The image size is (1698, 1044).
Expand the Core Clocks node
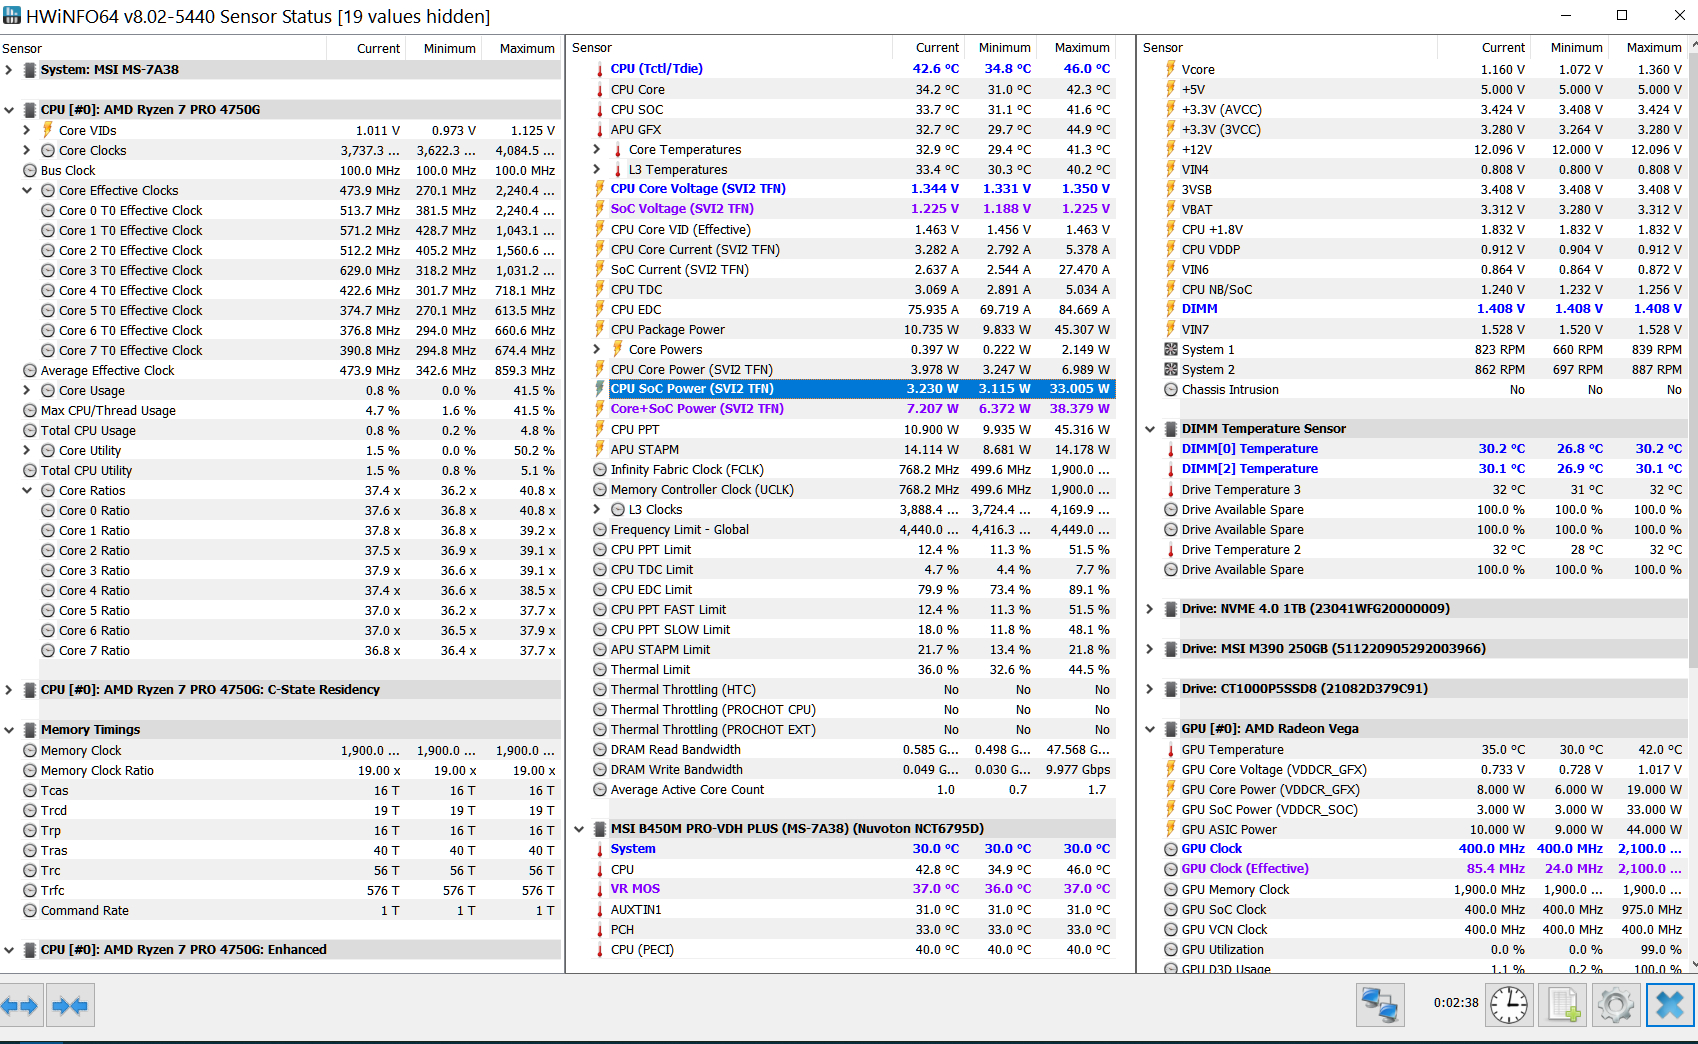27,150
